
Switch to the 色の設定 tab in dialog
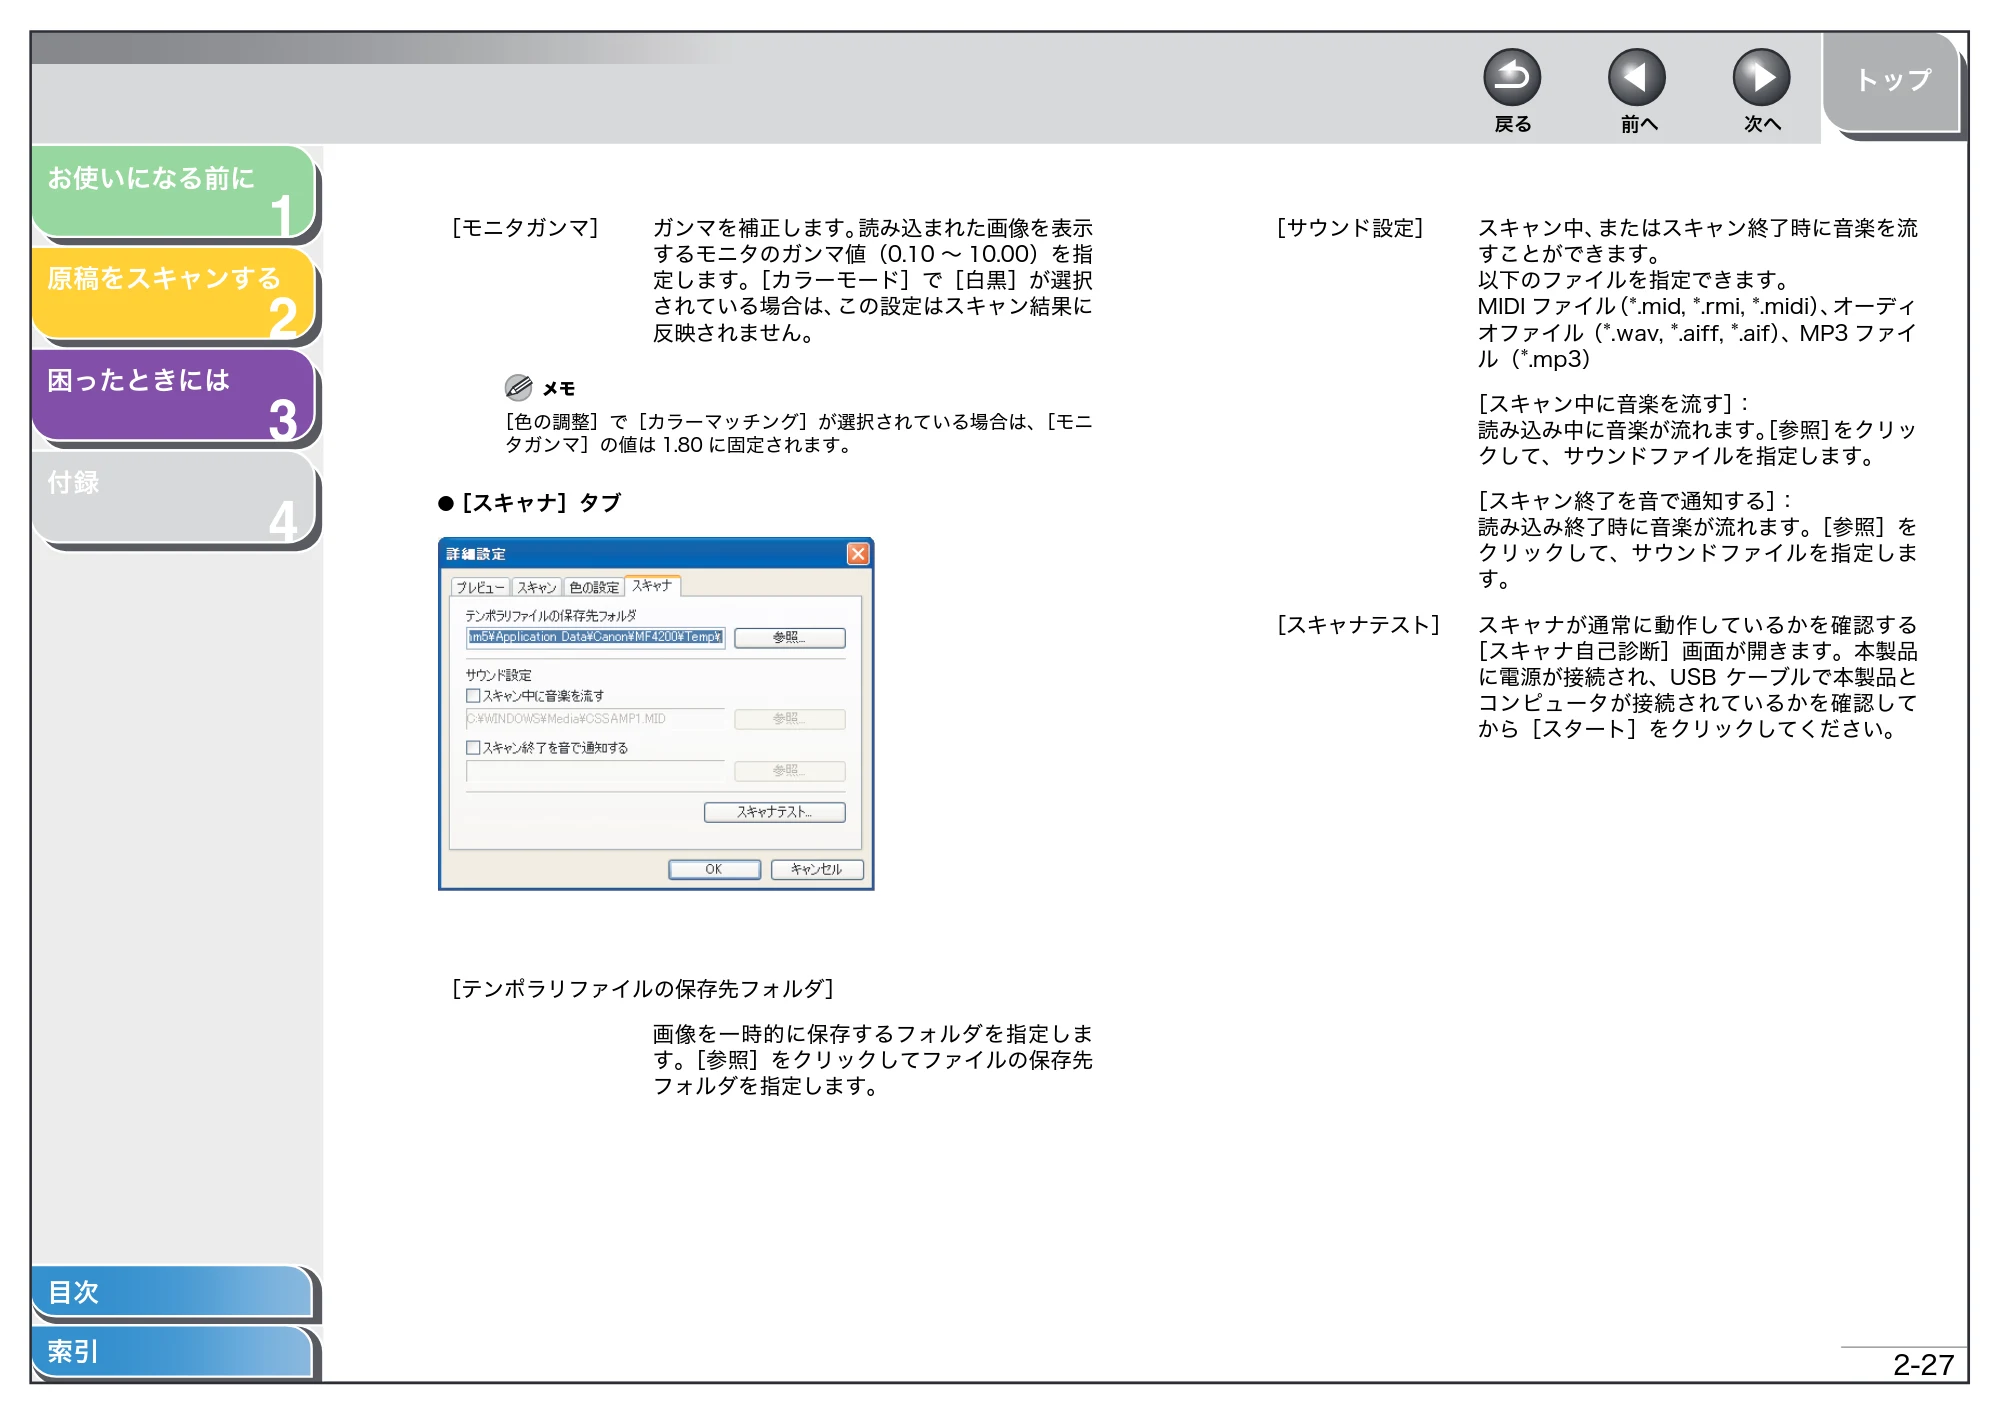click(594, 587)
